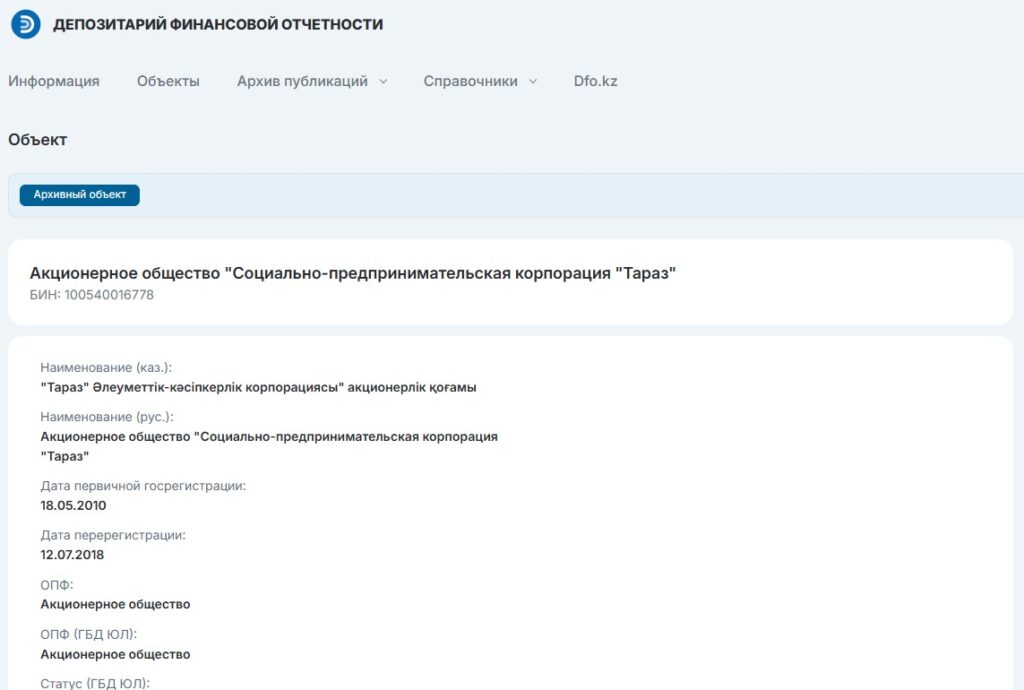Viewport: 1024px width, 690px height.
Task: Open the Архив публикаций menu
Action: (x=302, y=81)
